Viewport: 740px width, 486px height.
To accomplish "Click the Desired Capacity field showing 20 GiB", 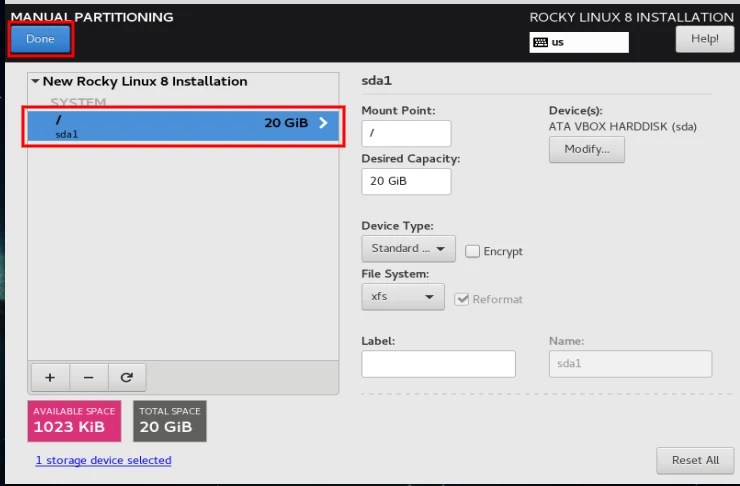I will click(x=406, y=182).
